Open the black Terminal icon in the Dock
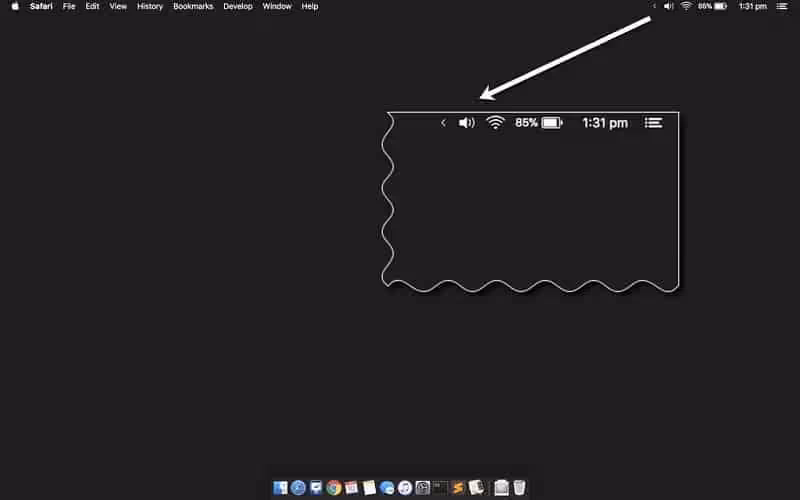 coord(440,488)
